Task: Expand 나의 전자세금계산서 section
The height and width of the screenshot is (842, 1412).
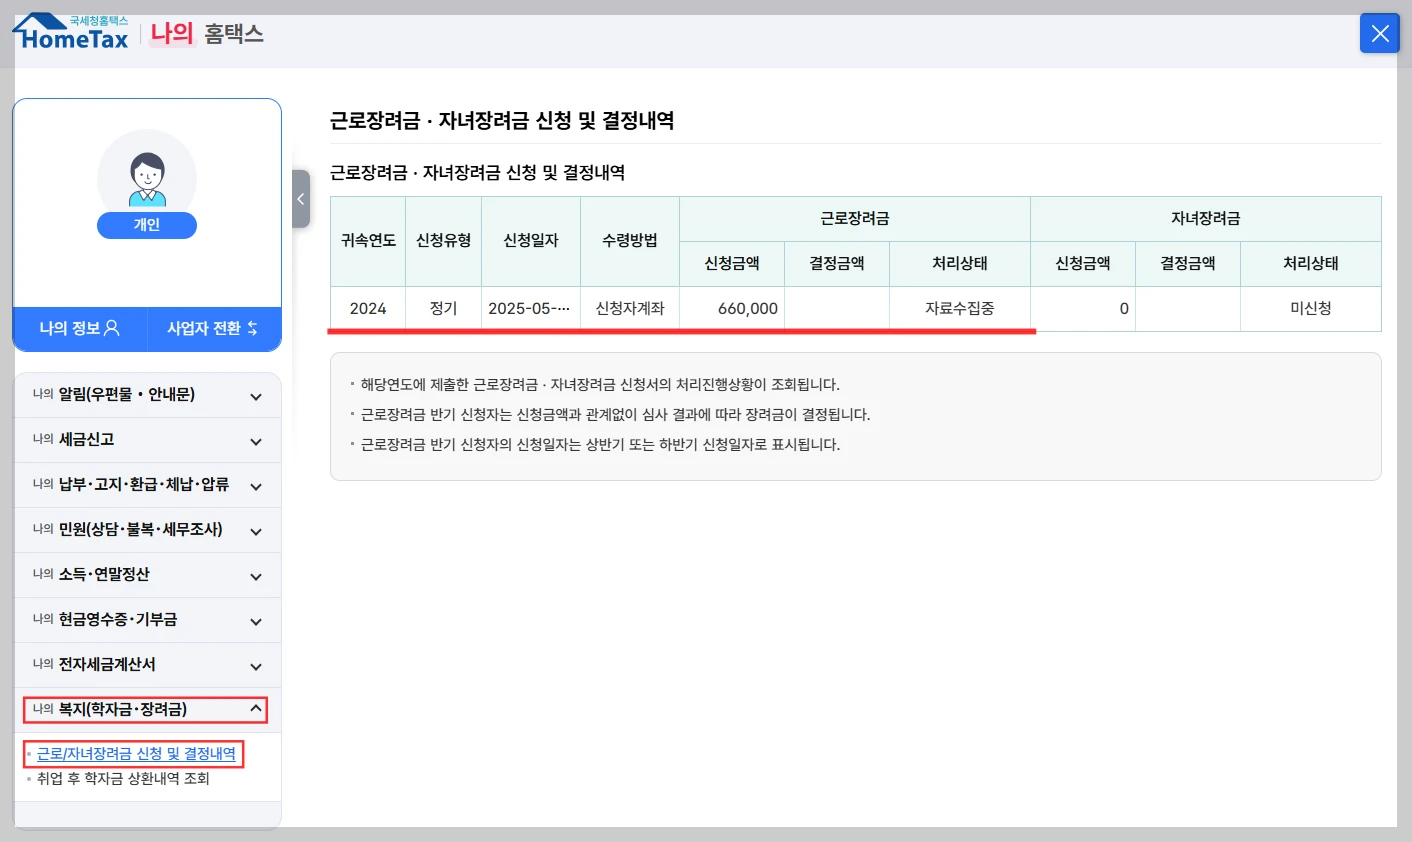Action: click(147, 665)
